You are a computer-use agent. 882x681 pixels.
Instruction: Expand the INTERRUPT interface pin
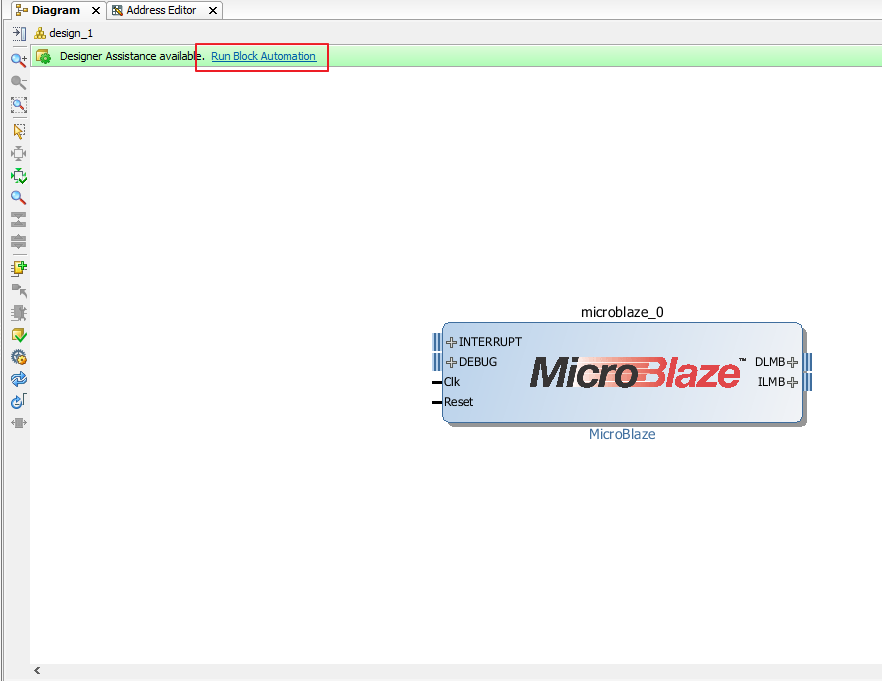coord(451,342)
